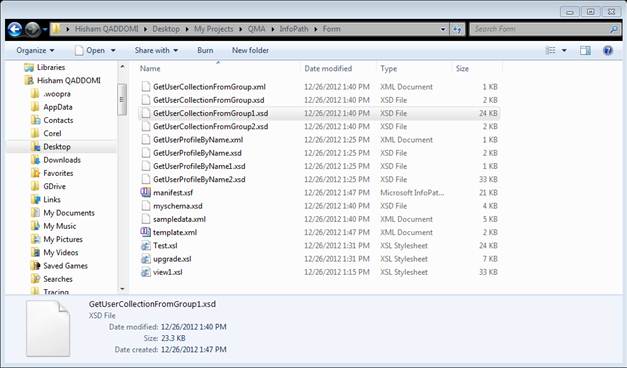Click the My Music folder icon
The height and width of the screenshot is (368, 627).
pos(36,226)
